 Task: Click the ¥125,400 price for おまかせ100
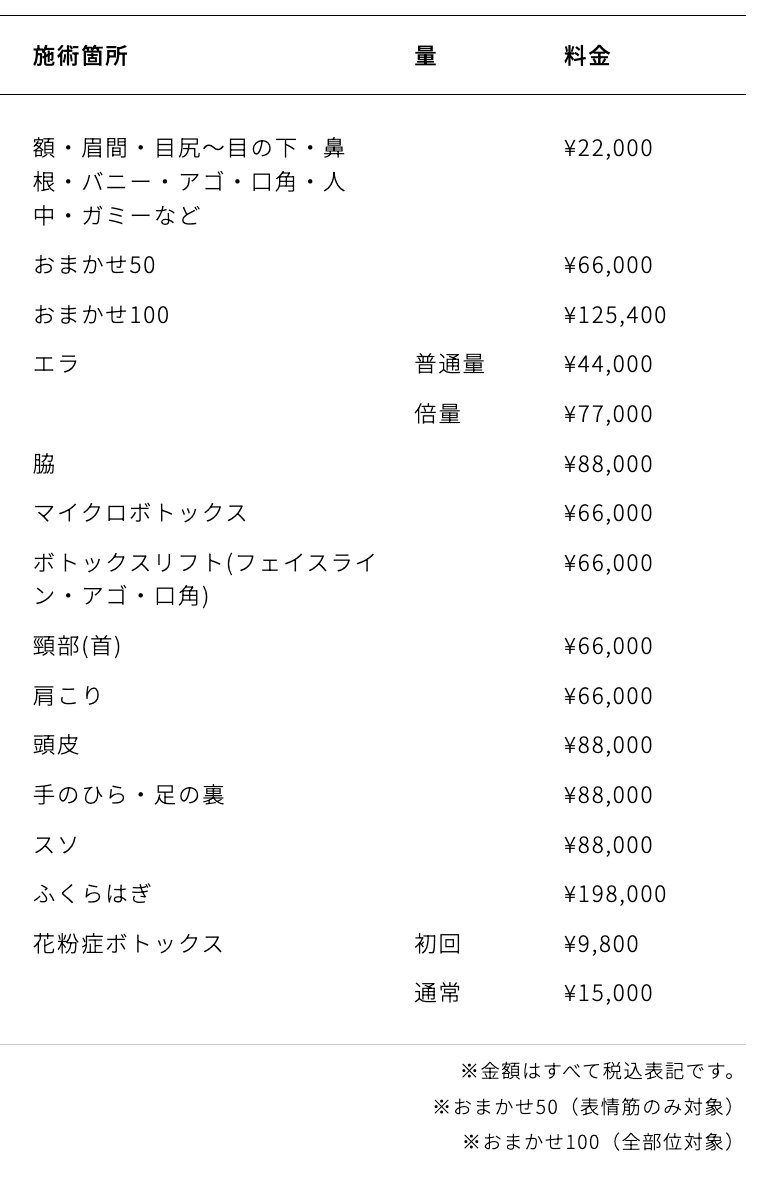[x=615, y=316]
